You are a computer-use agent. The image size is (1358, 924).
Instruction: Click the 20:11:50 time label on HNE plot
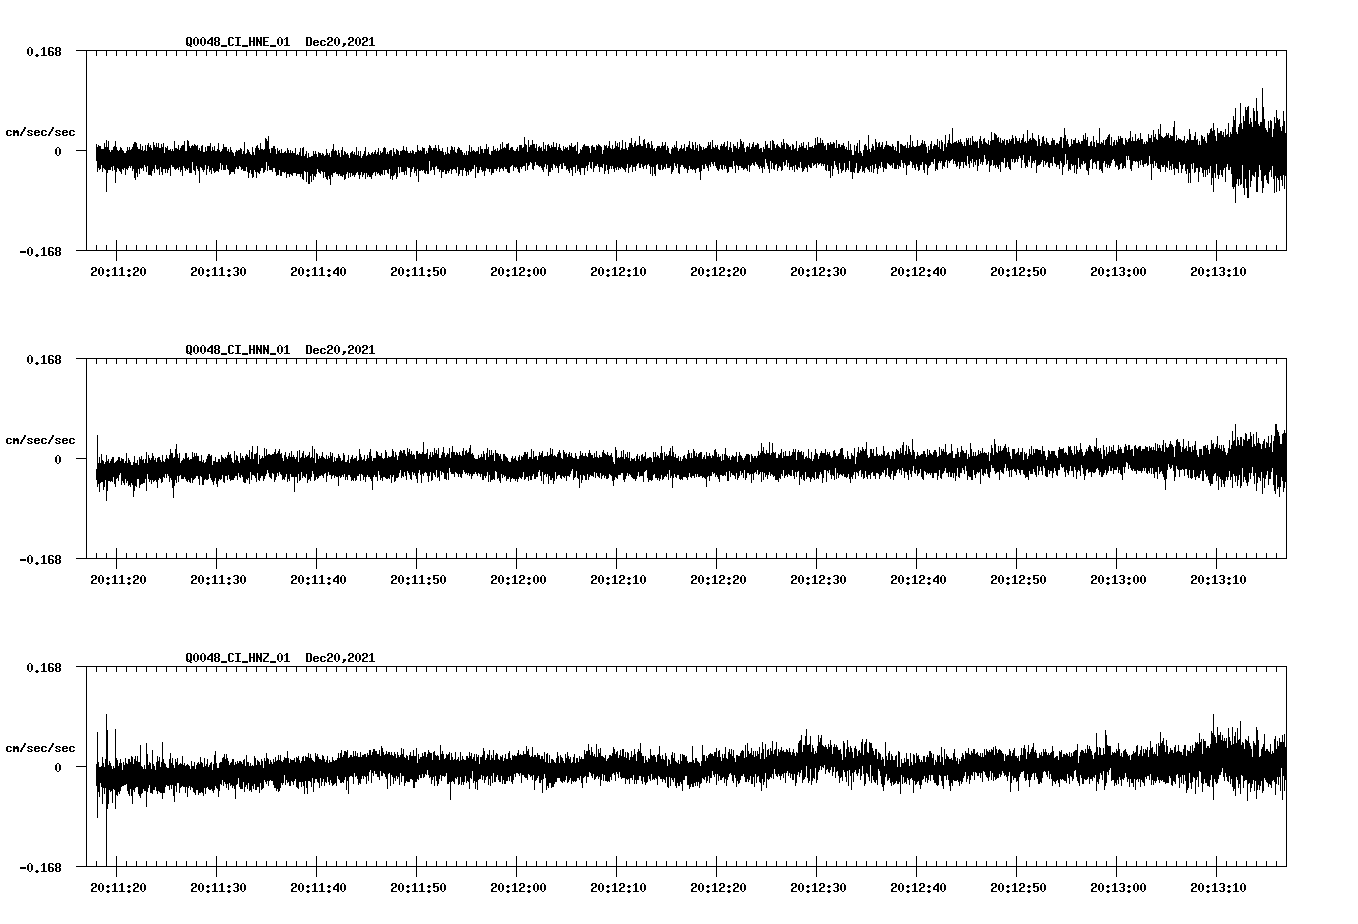click(x=418, y=272)
